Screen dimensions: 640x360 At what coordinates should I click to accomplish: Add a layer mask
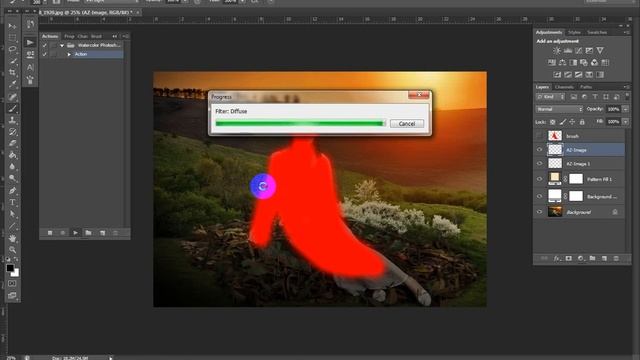(569, 258)
